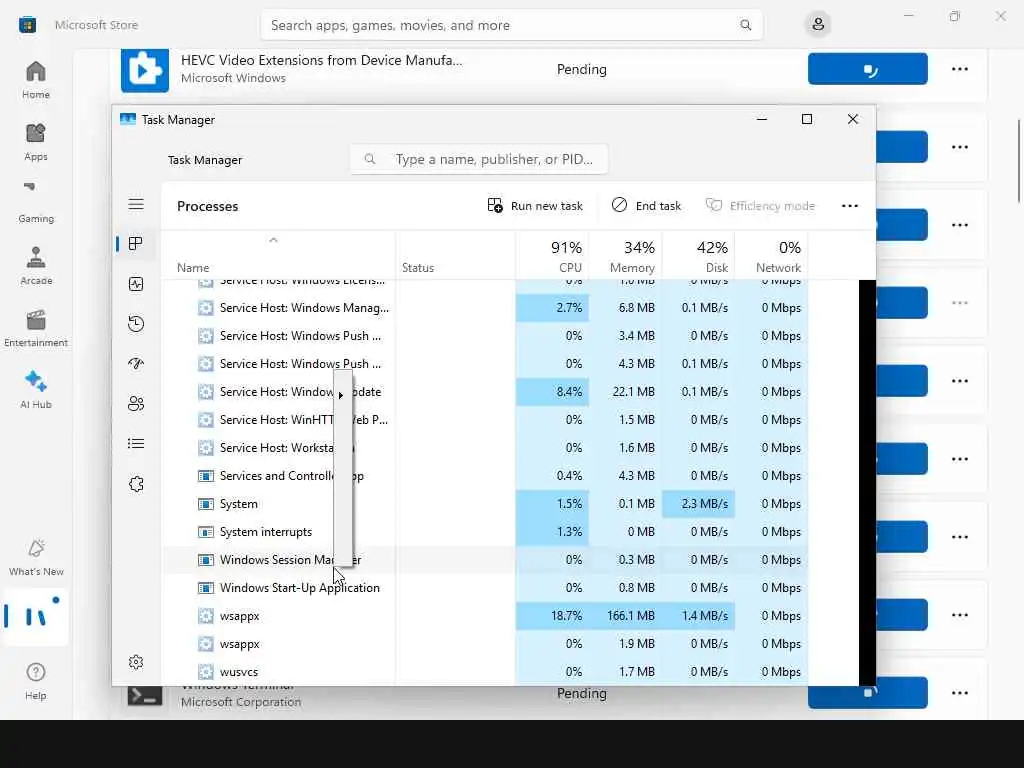Sort processes by CPU column
This screenshot has width=1024, height=768.
(552, 256)
